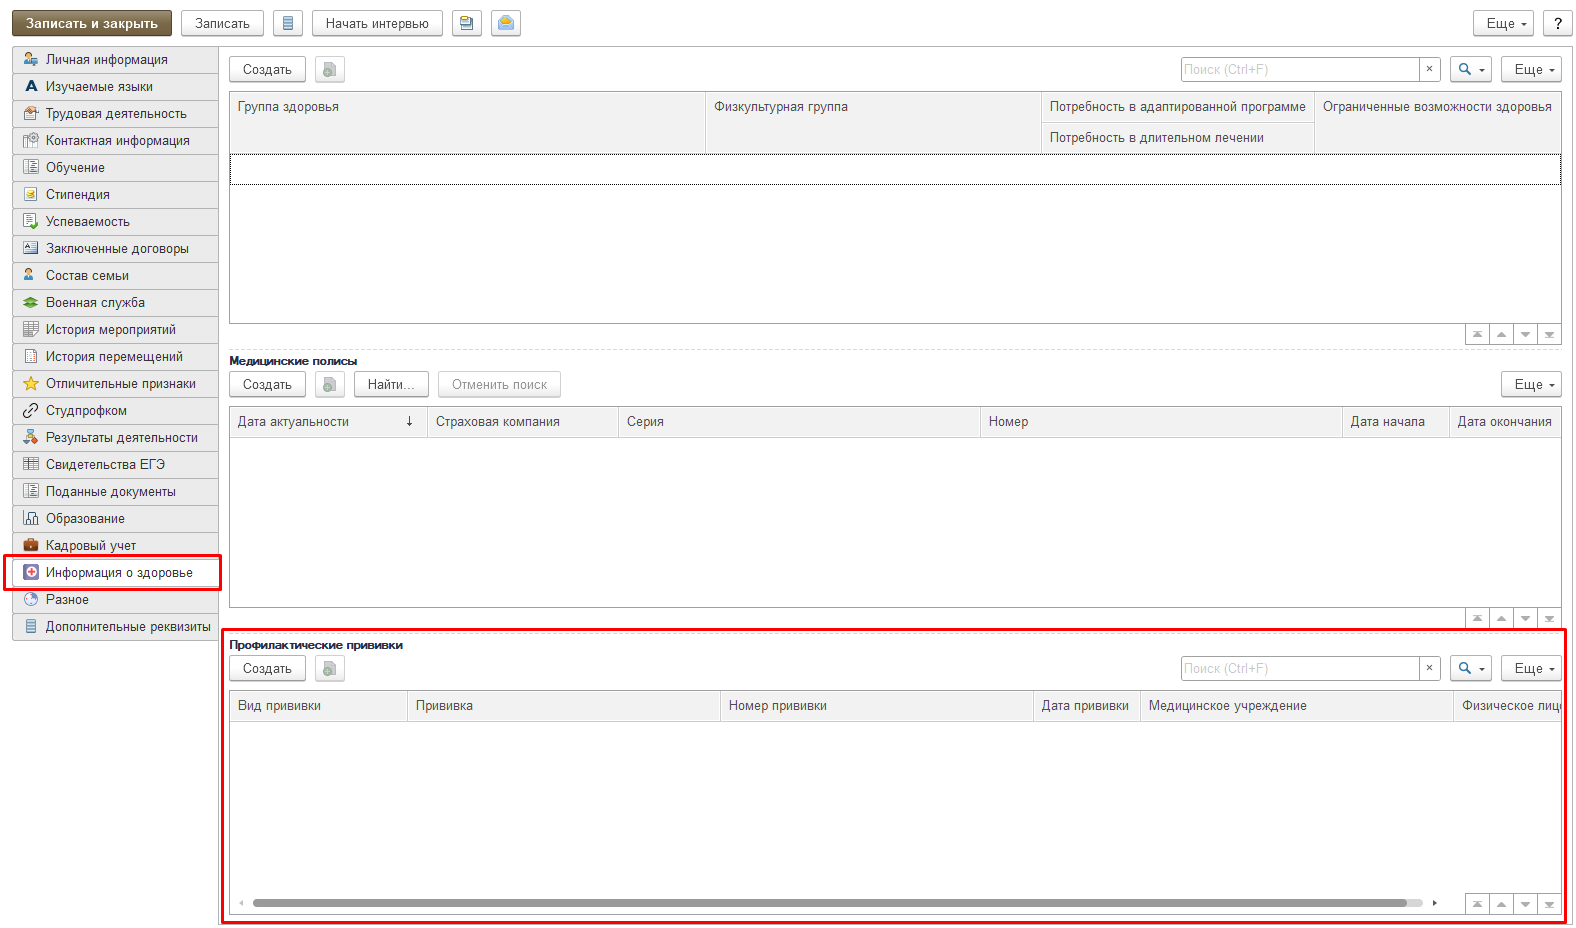Open the magnifier search dropdown above health group table
1576x928 pixels.
1470,69
